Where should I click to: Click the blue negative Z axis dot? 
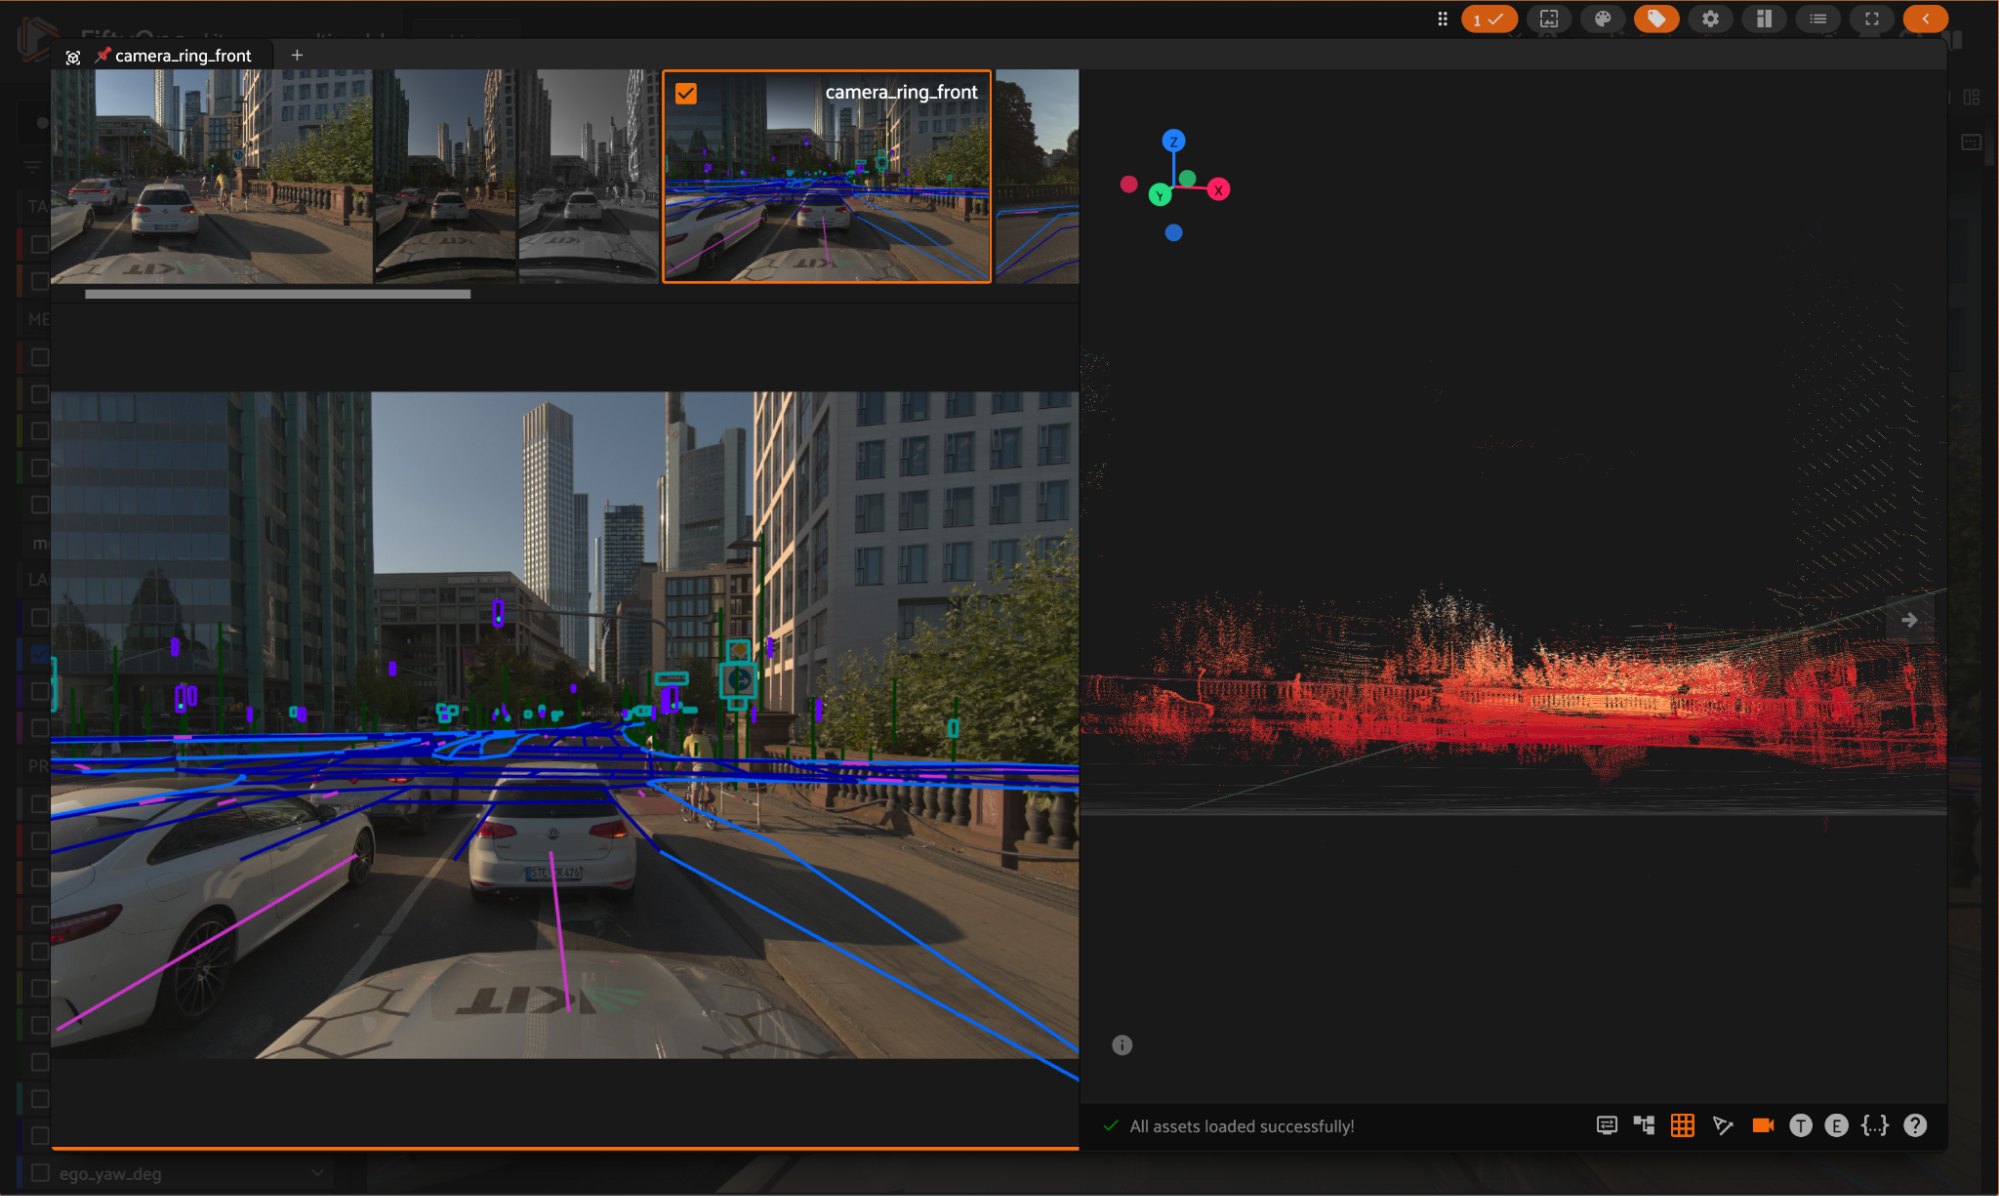tap(1174, 233)
